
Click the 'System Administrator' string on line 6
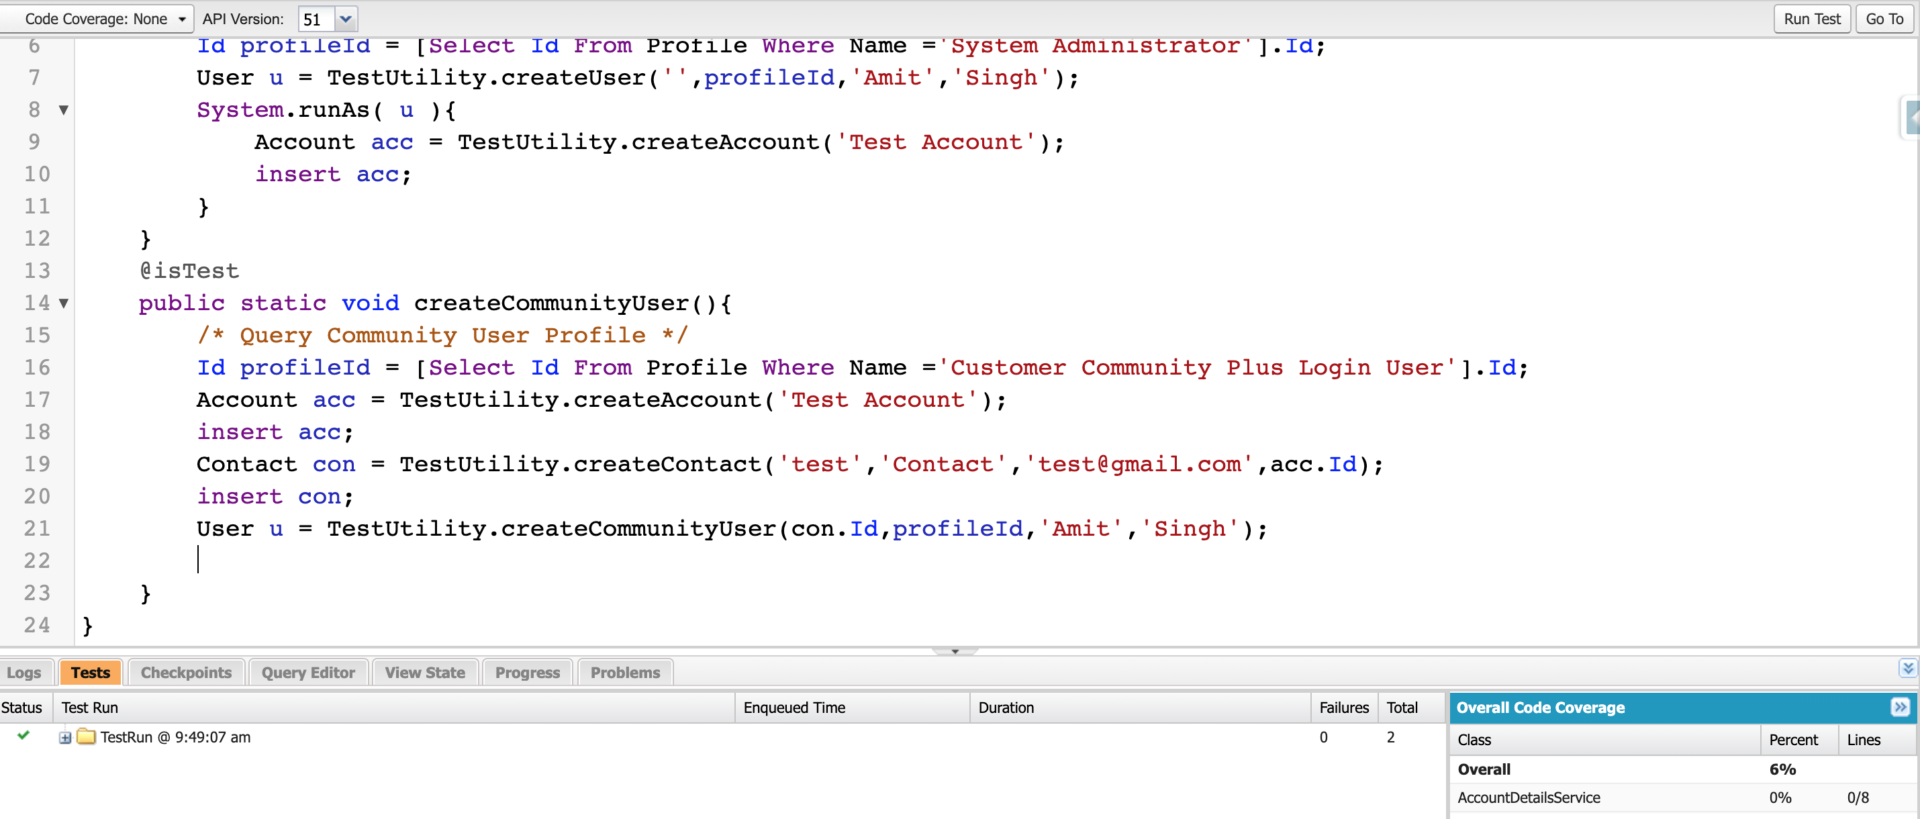pyautogui.click(x=1095, y=46)
